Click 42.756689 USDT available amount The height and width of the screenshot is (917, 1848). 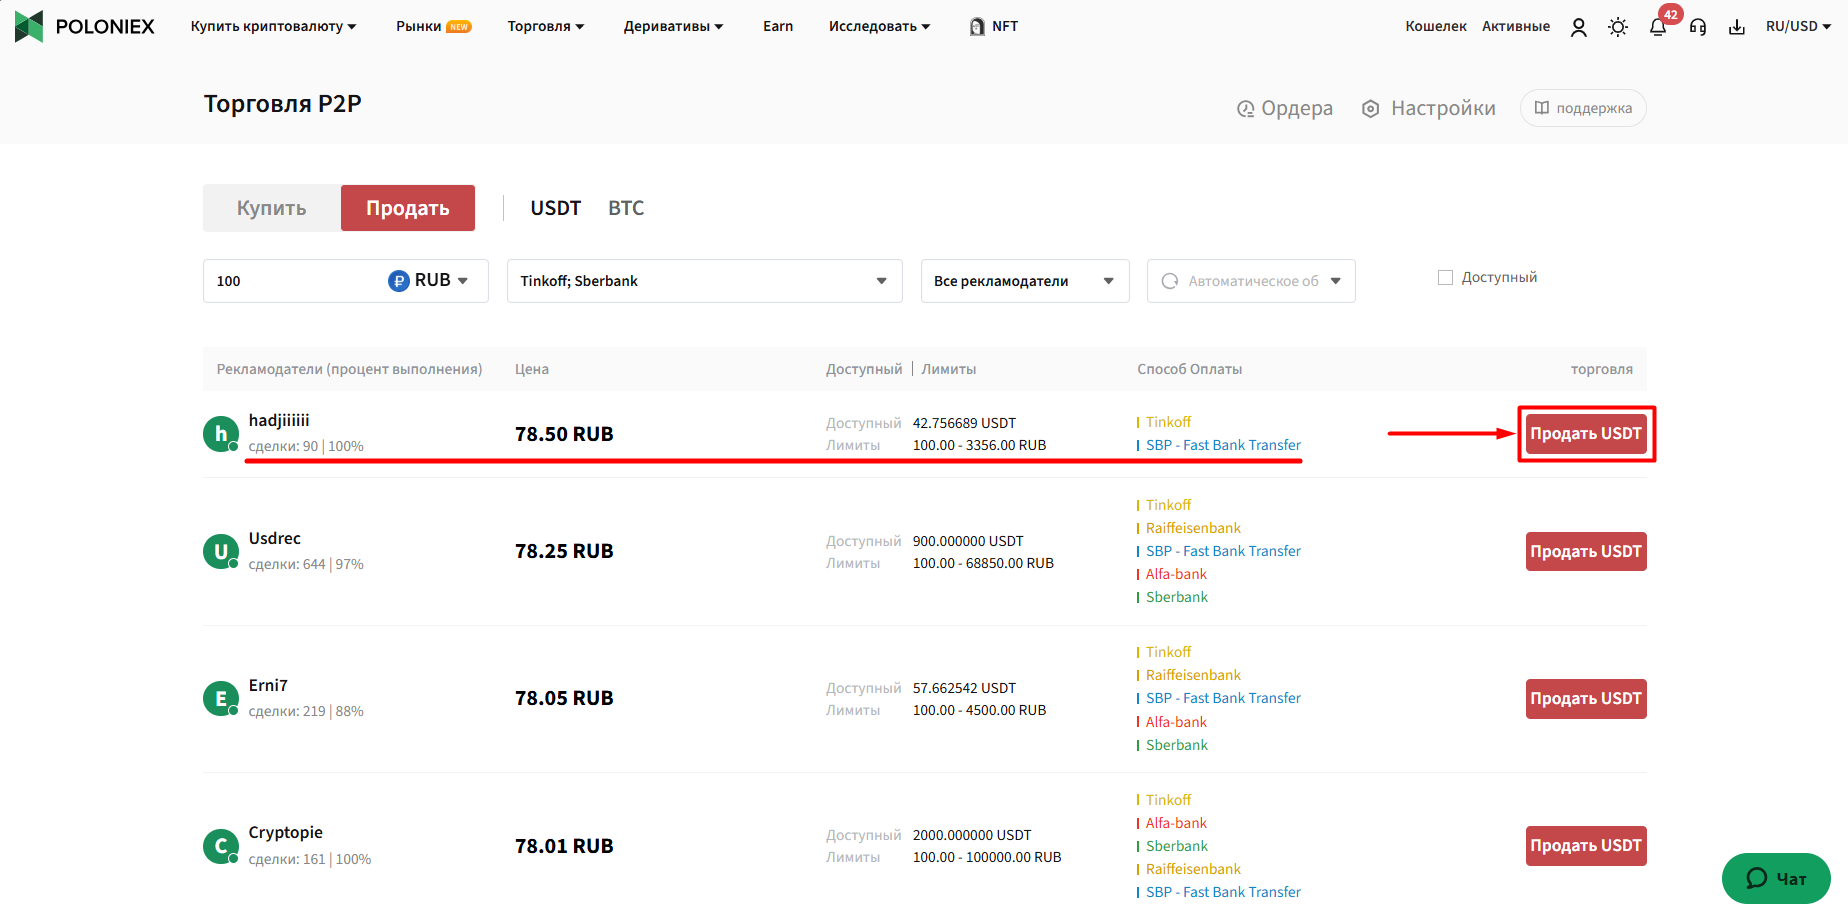pos(964,423)
